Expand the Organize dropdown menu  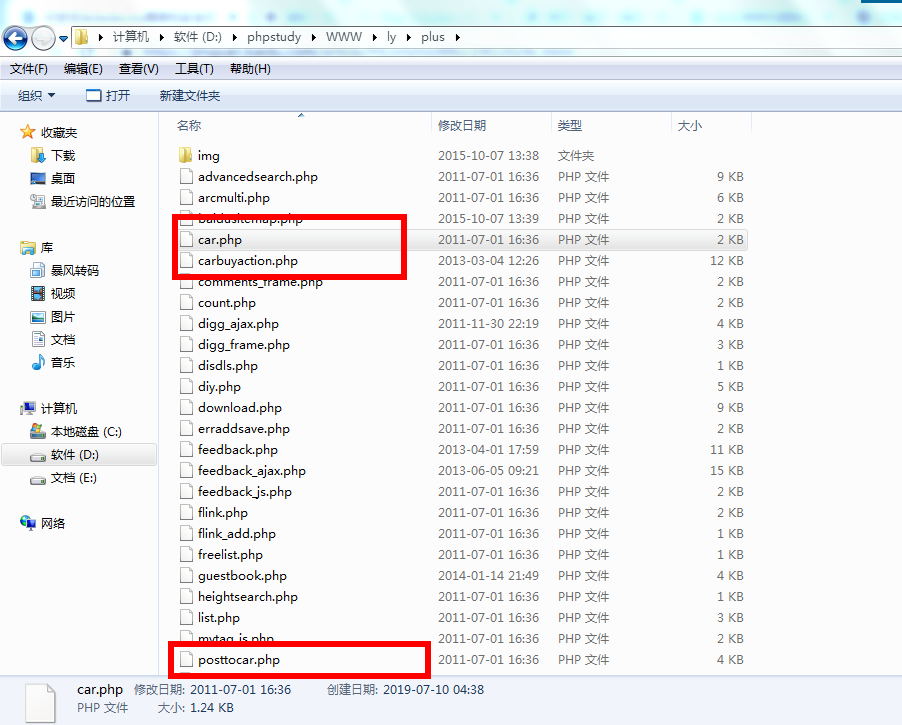[37, 96]
